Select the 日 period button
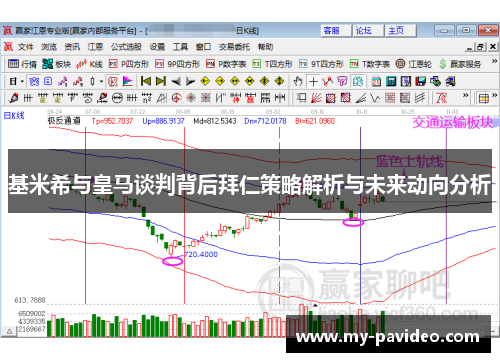 click(13, 81)
